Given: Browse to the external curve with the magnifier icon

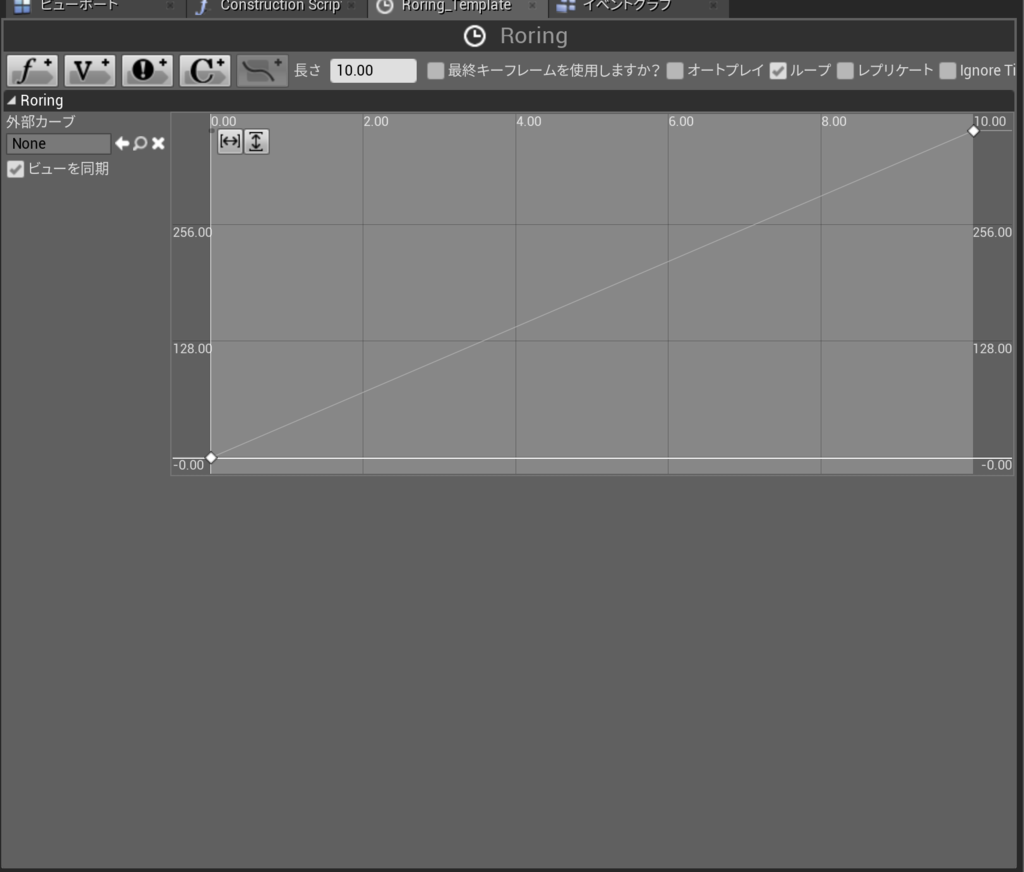Looking at the screenshot, I should [140, 143].
